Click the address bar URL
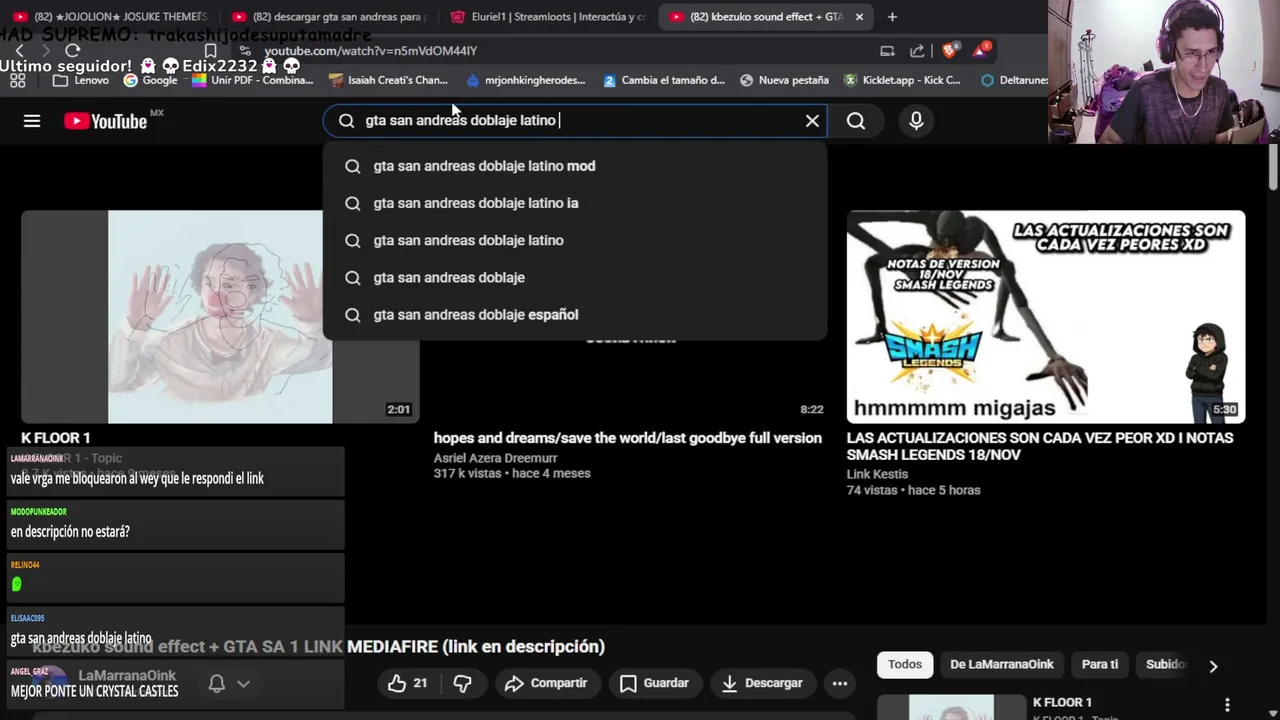Image resolution: width=1280 pixels, height=720 pixels. coord(370,51)
